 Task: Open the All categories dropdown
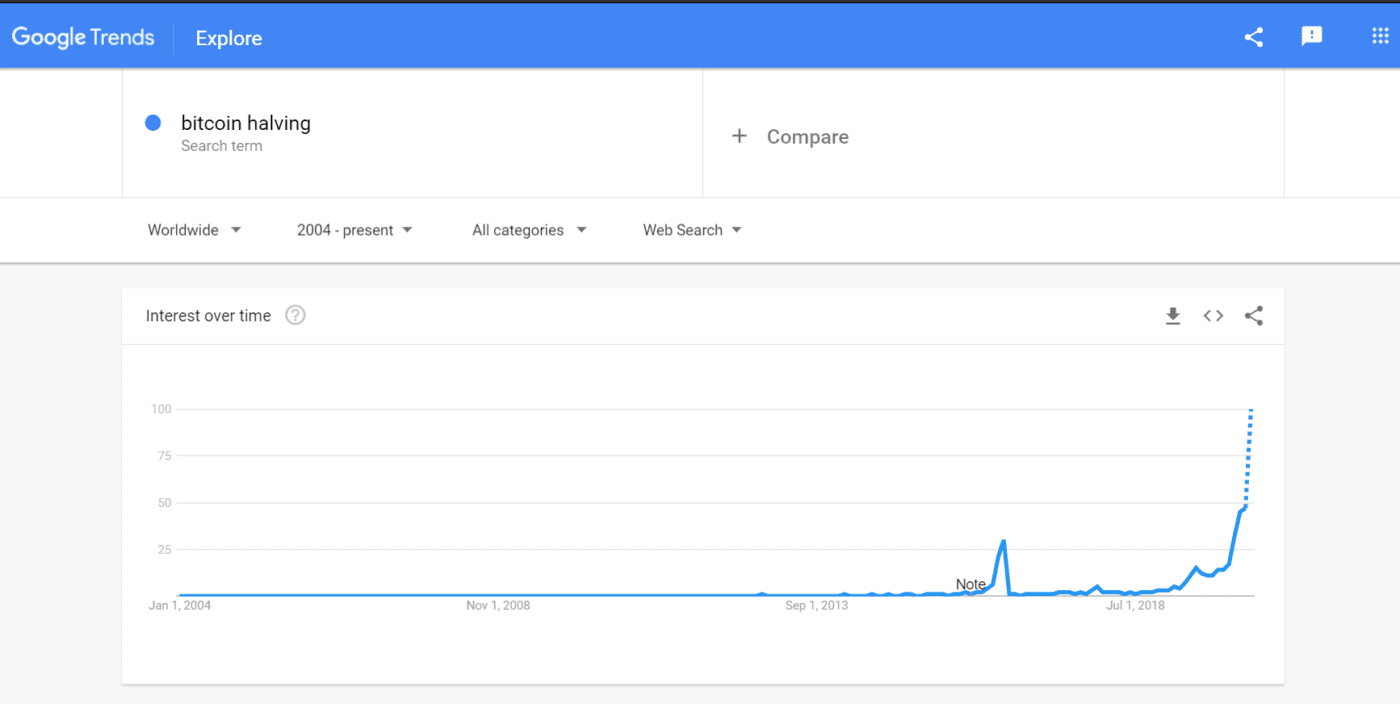tap(529, 230)
